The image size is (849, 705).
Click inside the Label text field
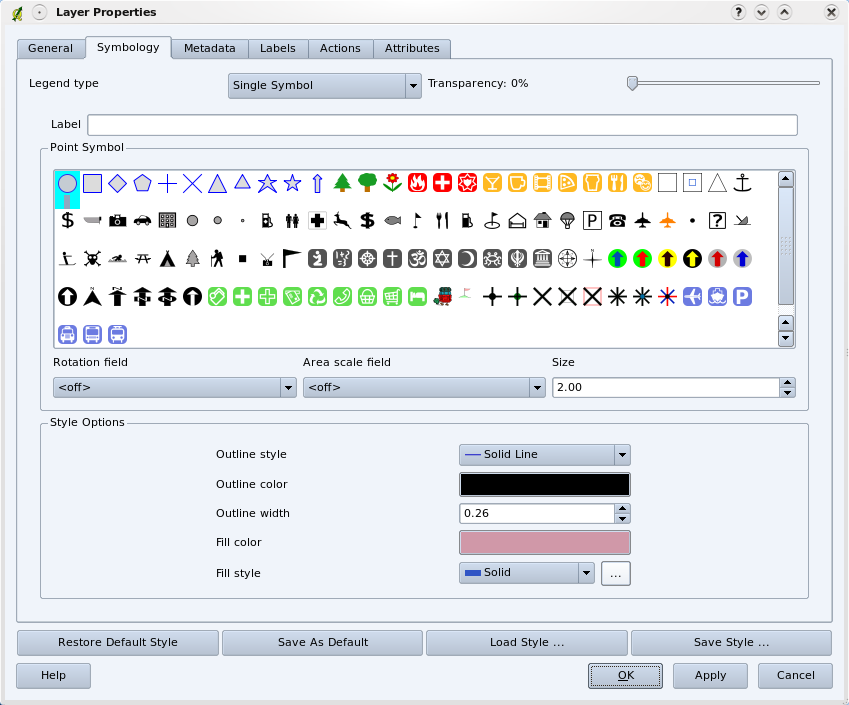(440, 124)
